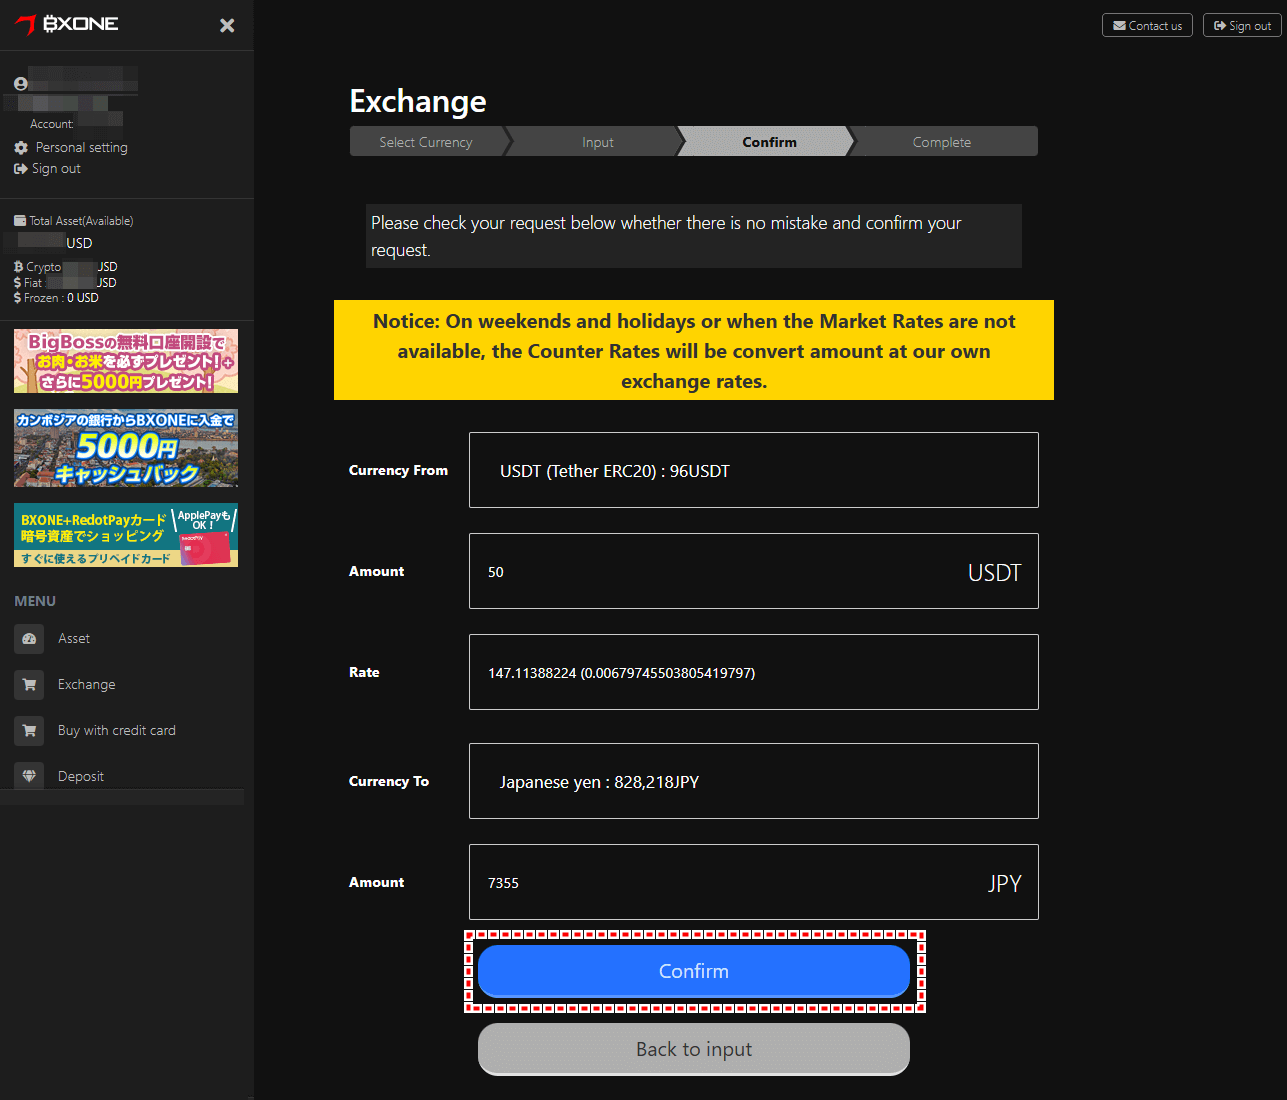The height and width of the screenshot is (1100, 1287).
Task: Click the sidebar Sign out link
Action: (x=56, y=169)
